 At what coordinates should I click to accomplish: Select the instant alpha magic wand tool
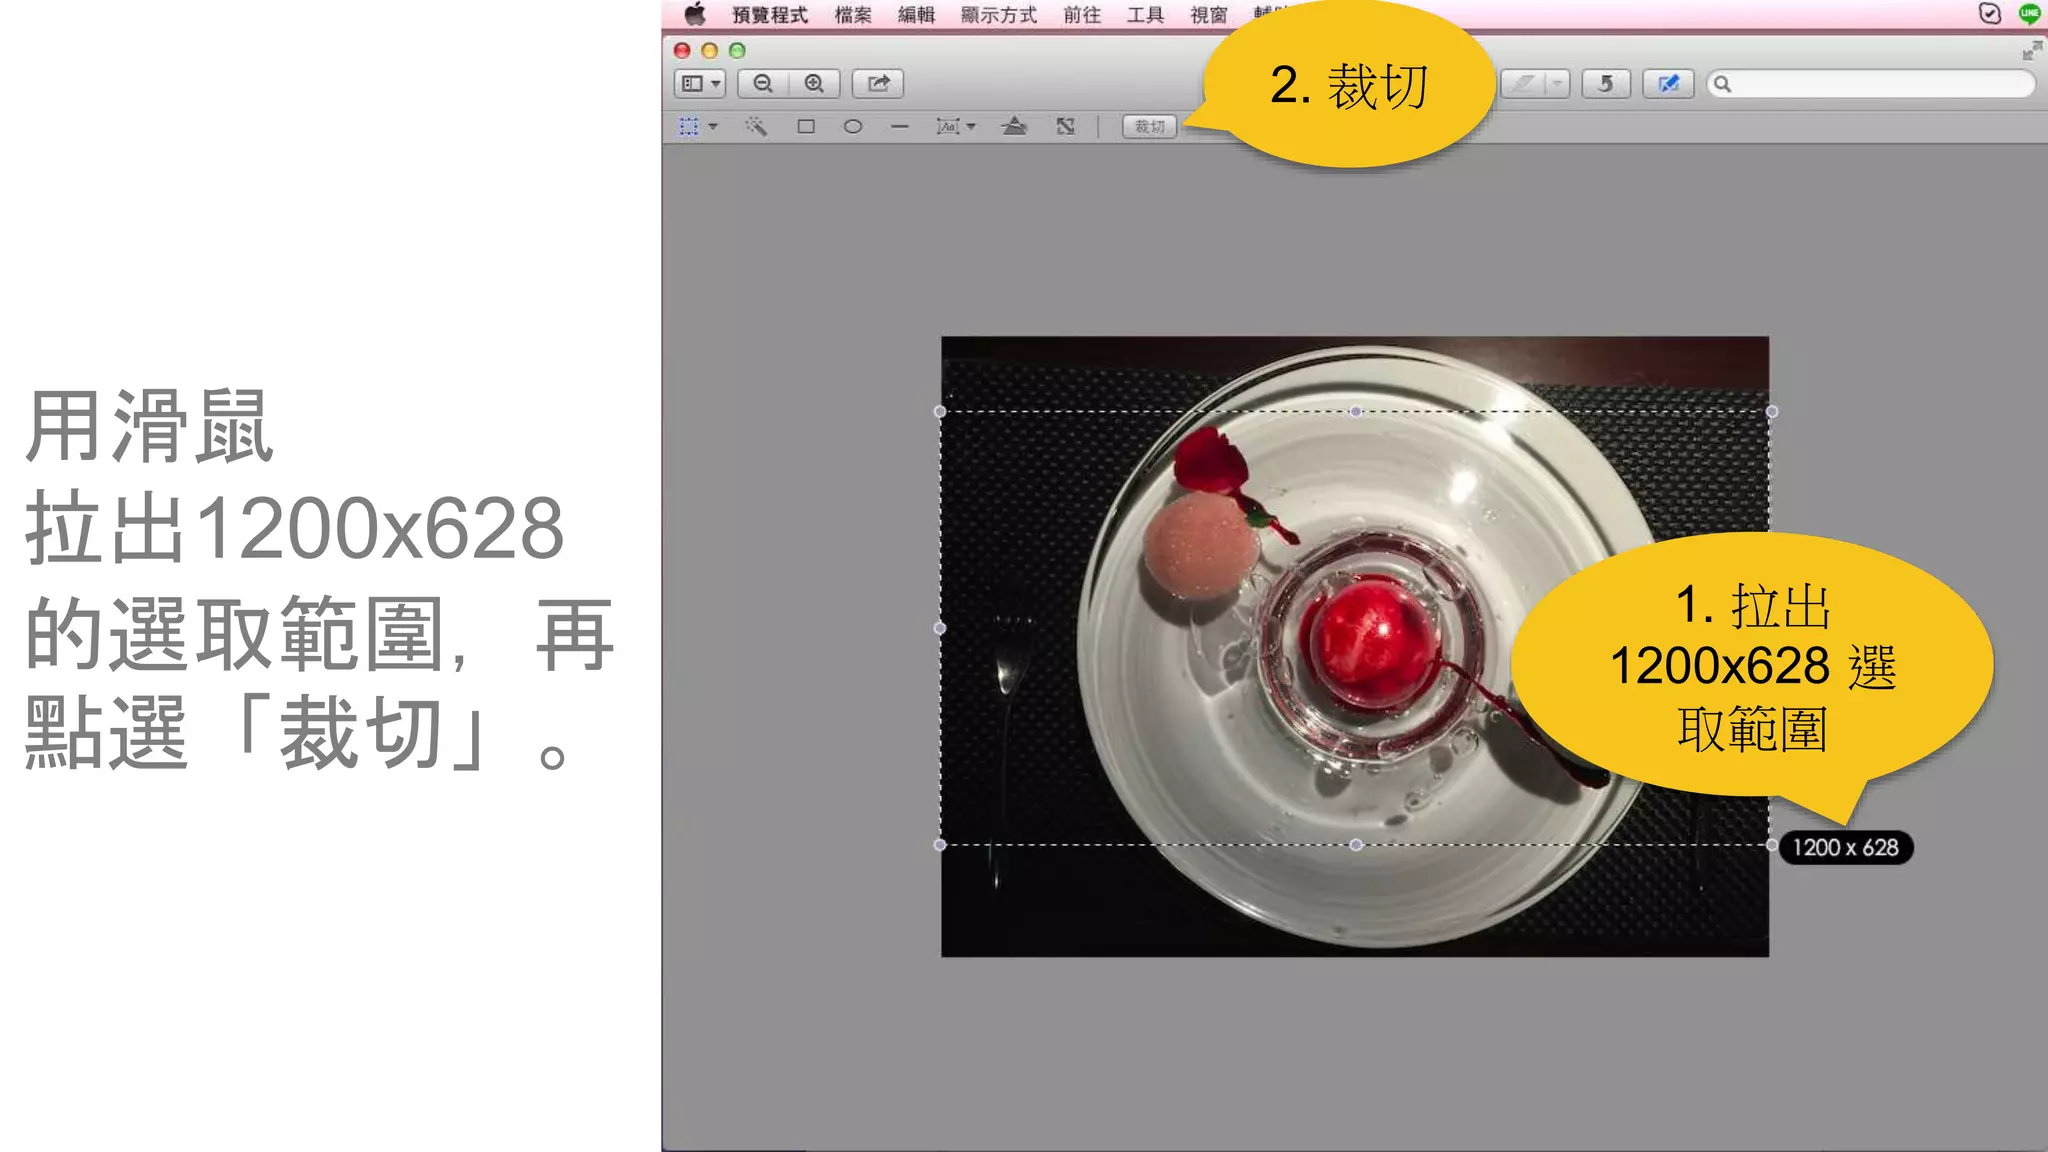click(x=755, y=126)
